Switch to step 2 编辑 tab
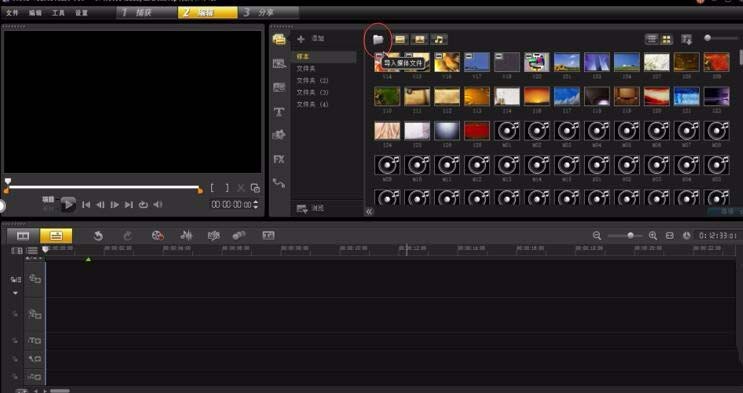Screen dimensions: 743x393 pos(208,13)
